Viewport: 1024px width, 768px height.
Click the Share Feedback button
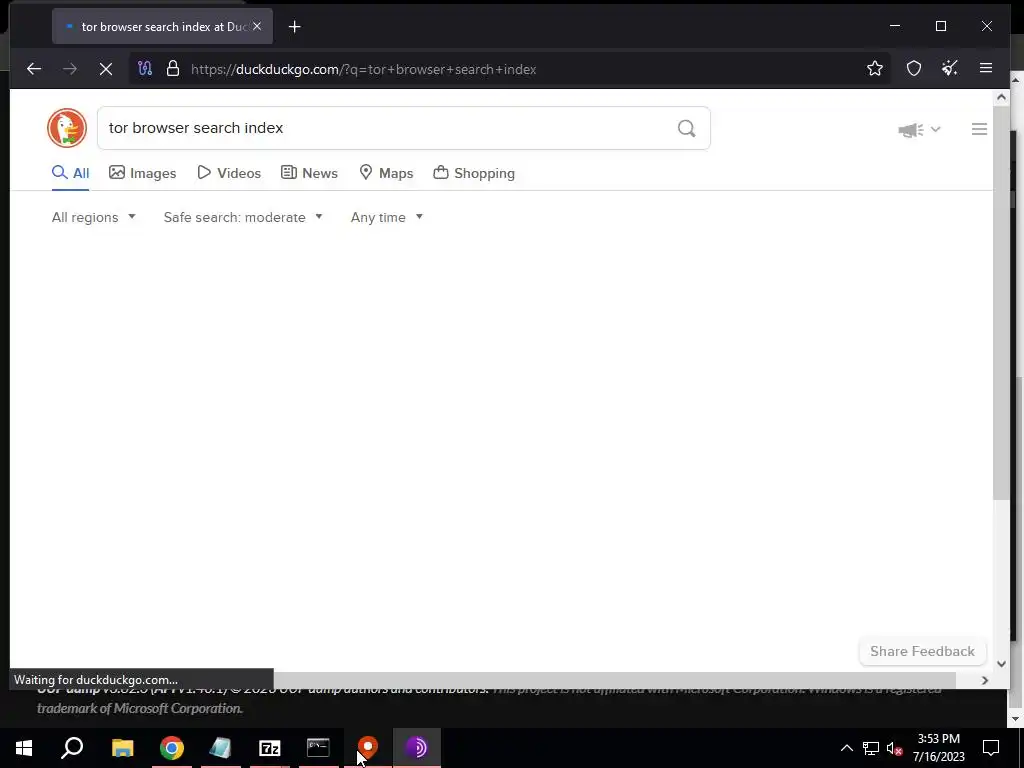pyautogui.click(x=922, y=651)
